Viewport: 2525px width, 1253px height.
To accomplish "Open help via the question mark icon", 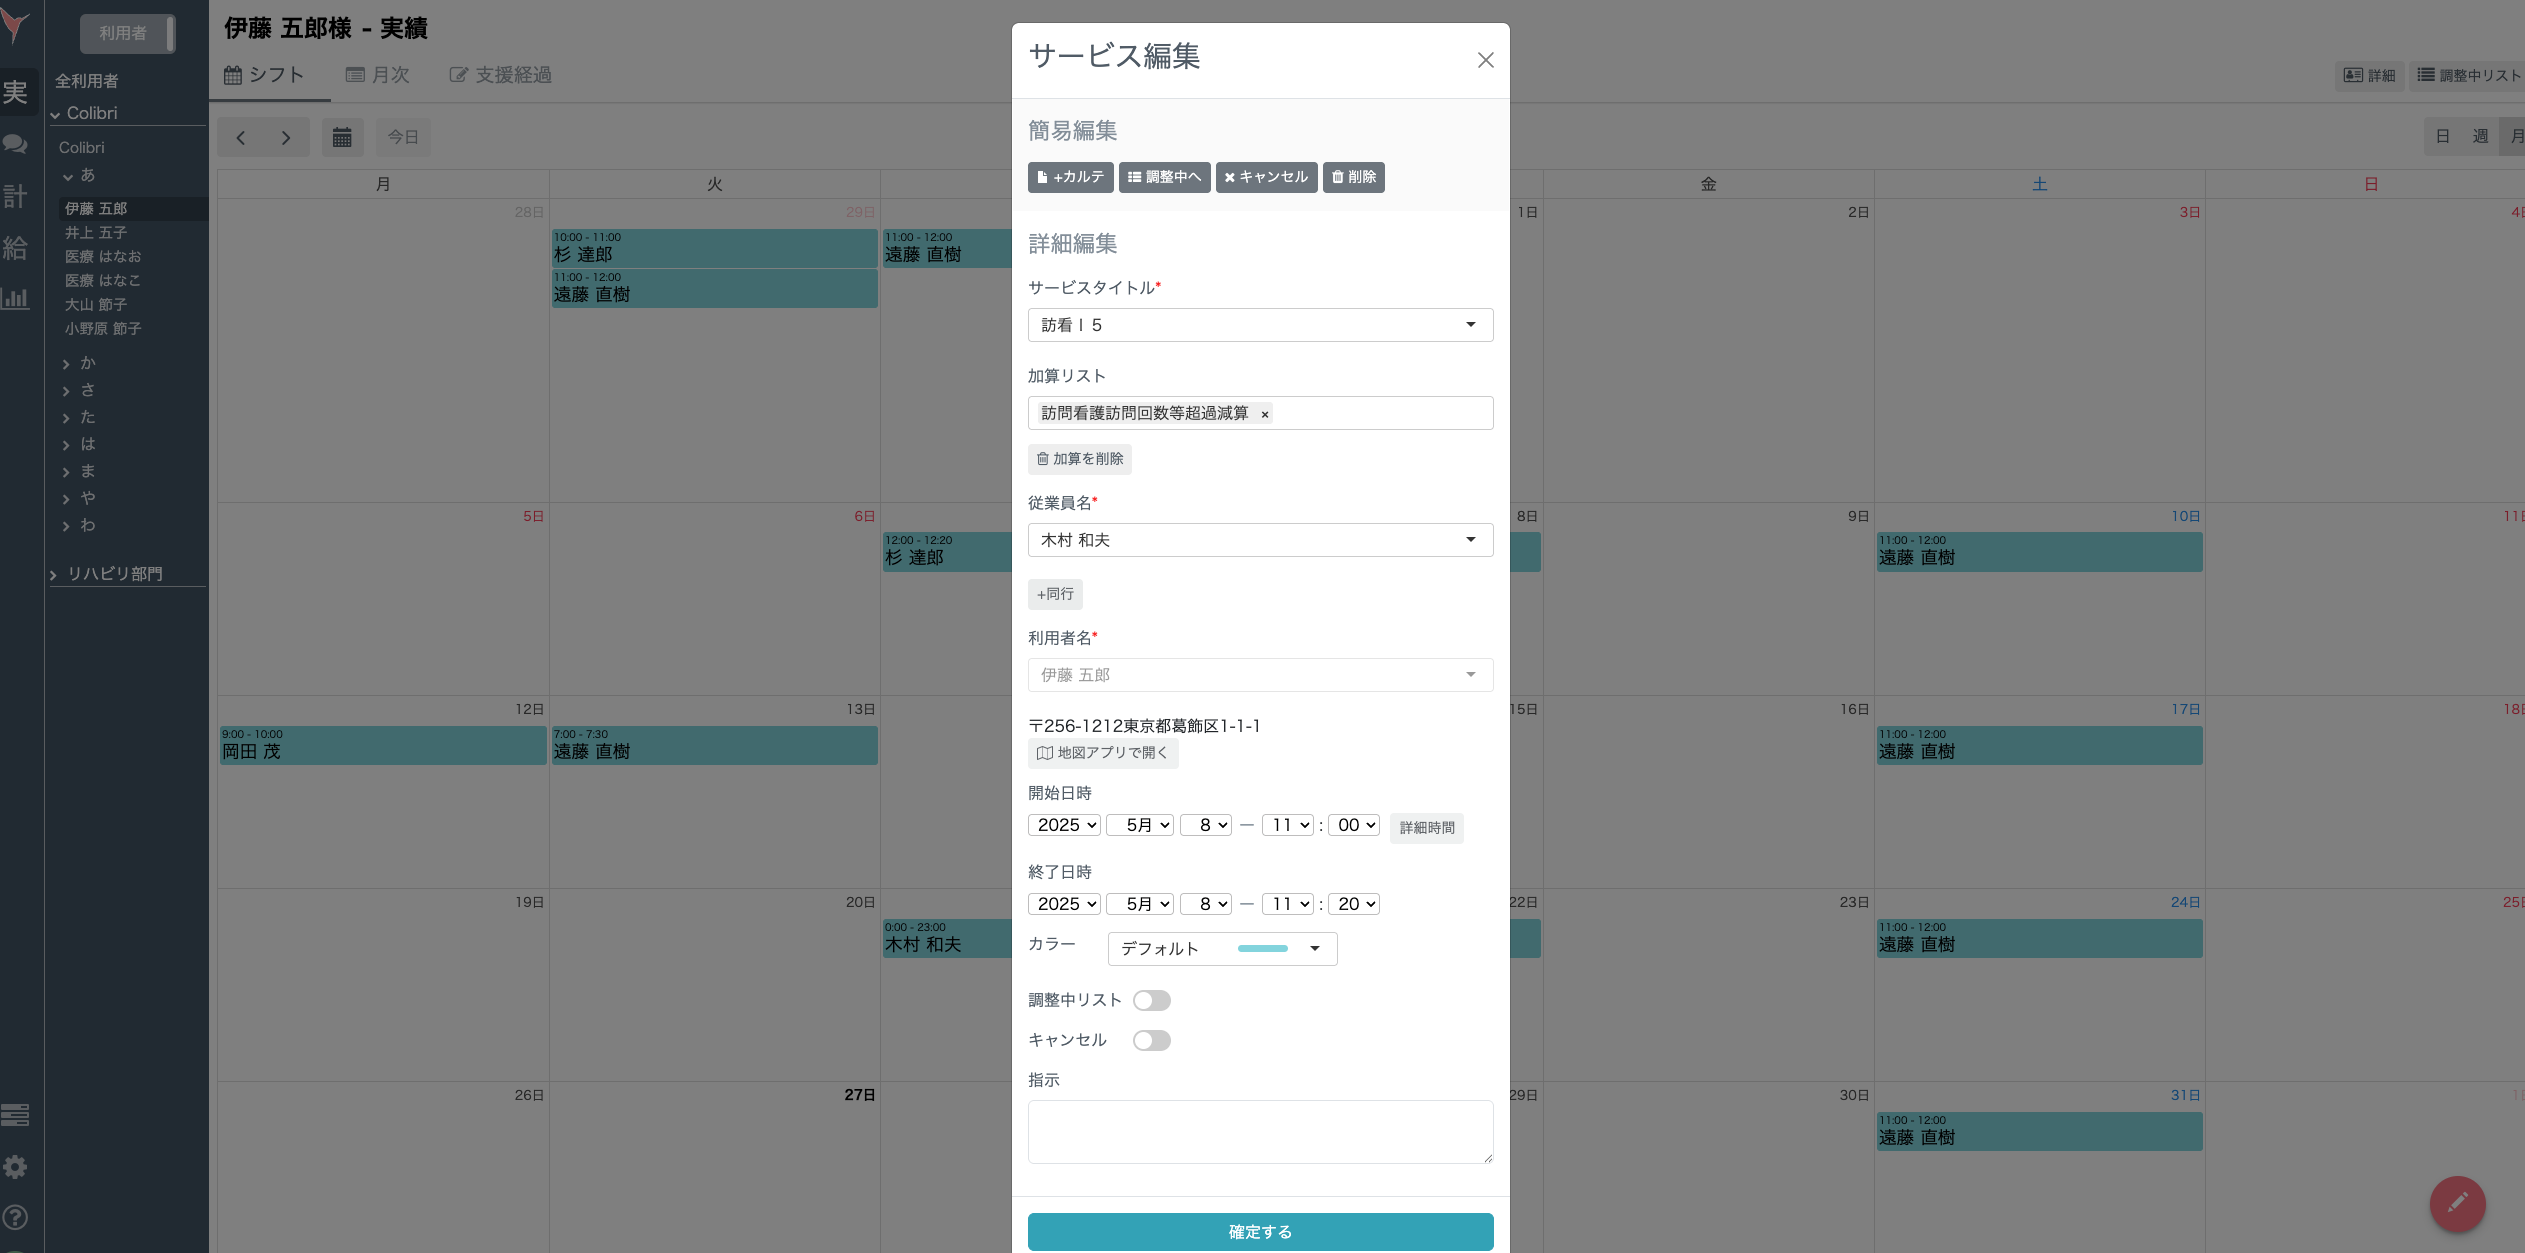I will [x=16, y=1218].
